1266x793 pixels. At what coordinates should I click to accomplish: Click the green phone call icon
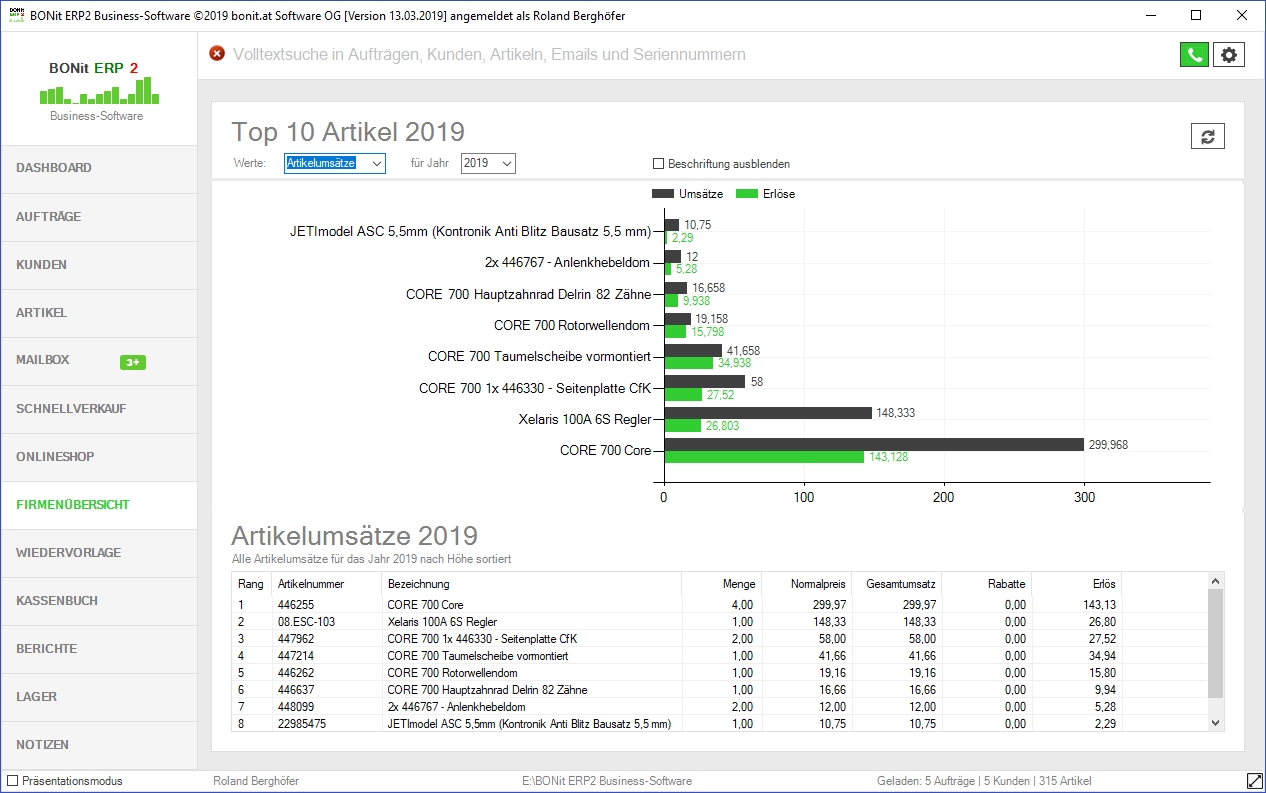[1194, 55]
